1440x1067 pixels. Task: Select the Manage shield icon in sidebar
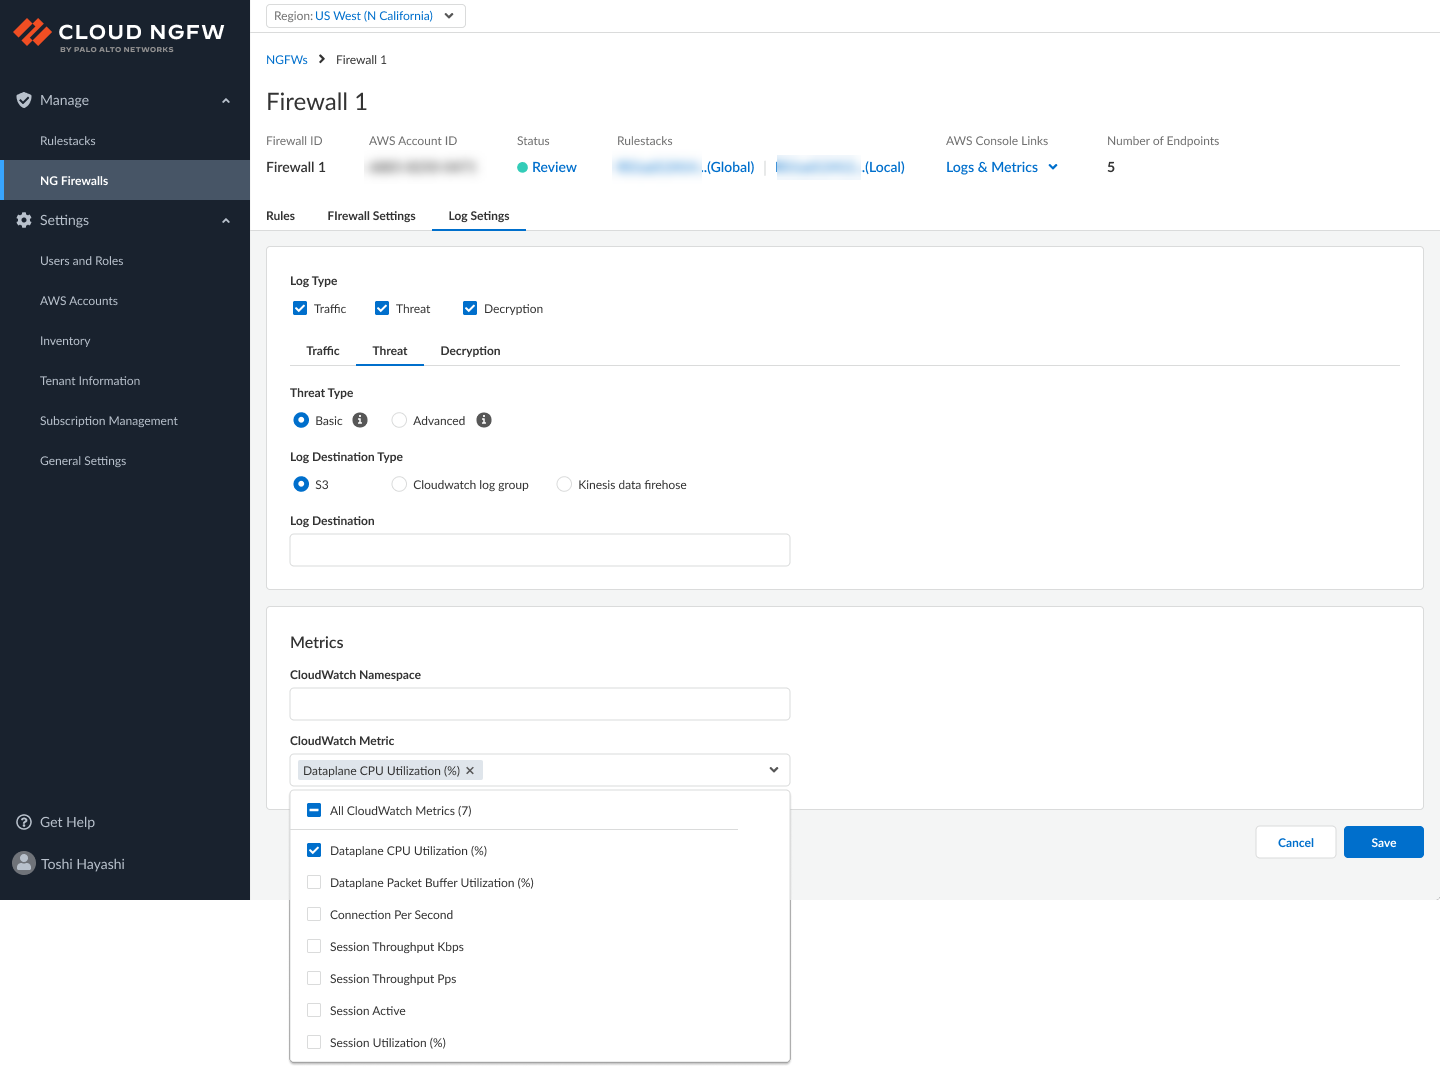click(x=24, y=100)
